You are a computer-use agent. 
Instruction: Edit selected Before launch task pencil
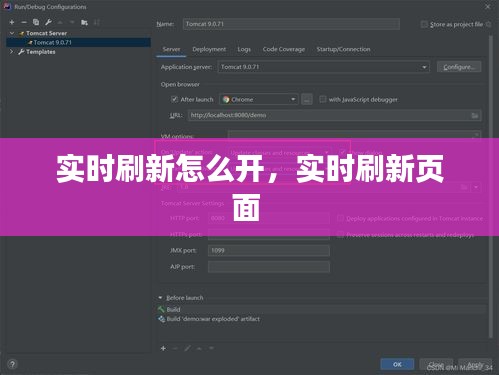coord(187,348)
